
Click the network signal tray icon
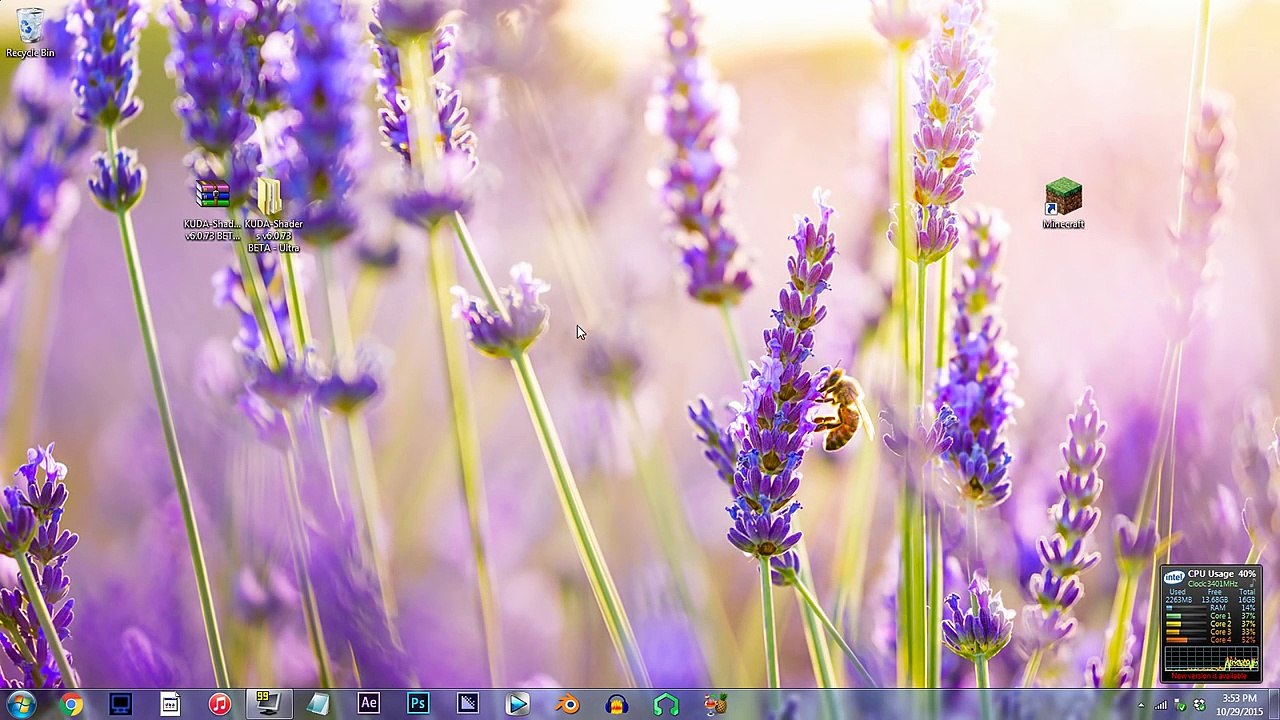pyautogui.click(x=1161, y=706)
